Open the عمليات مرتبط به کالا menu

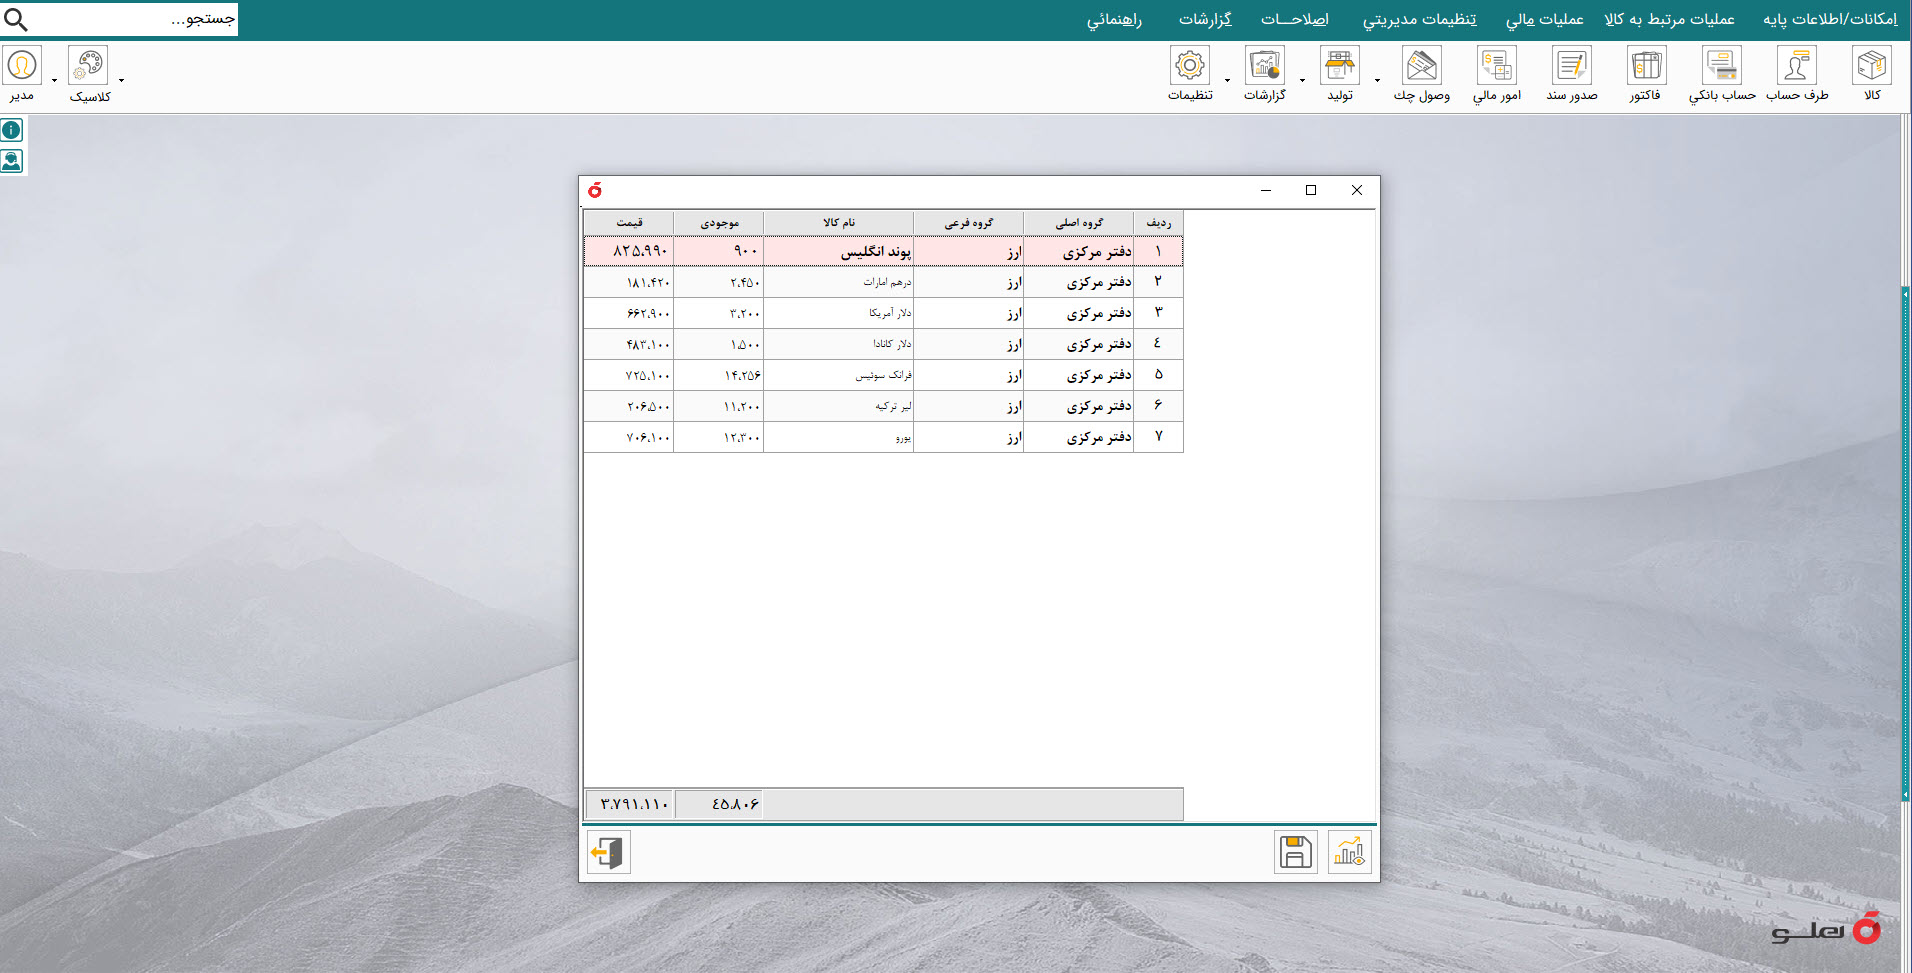1669,19
